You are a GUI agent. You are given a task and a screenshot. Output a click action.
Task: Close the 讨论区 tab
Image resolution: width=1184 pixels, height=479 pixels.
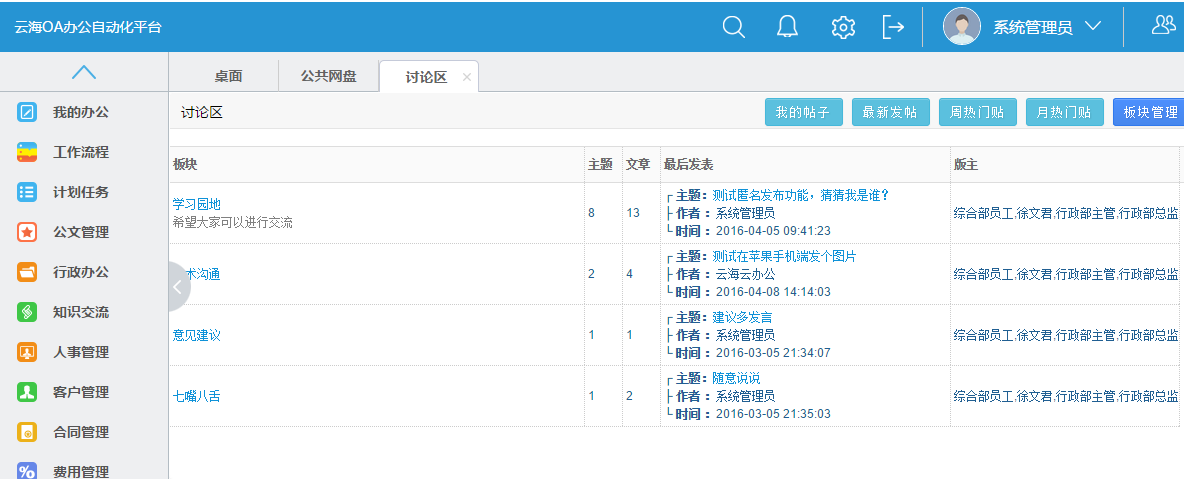(467, 77)
